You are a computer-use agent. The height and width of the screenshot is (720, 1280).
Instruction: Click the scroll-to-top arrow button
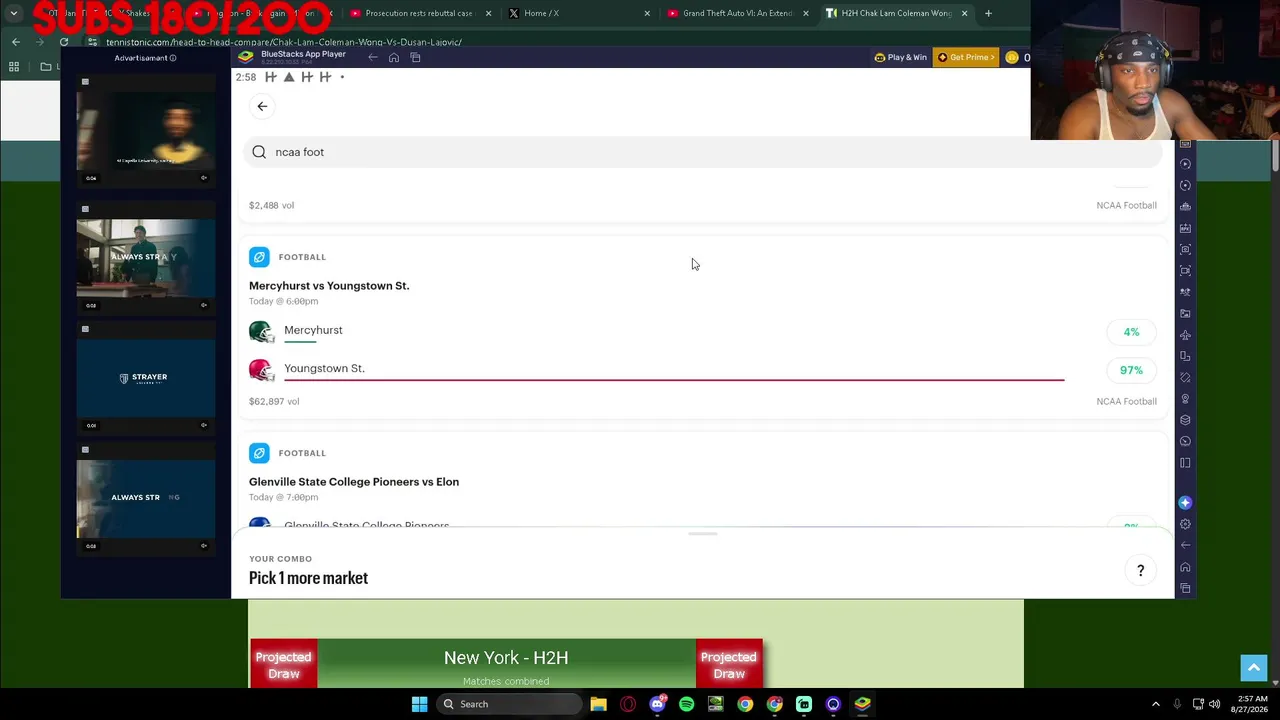coord(1253,668)
